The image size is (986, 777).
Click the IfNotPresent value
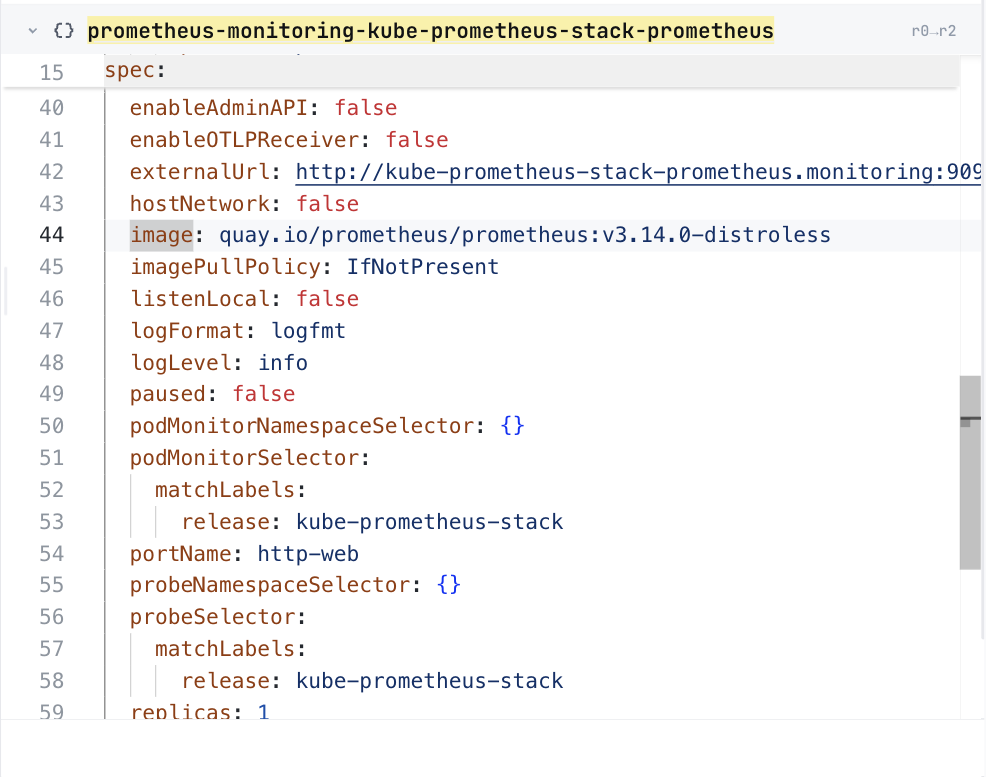(423, 267)
